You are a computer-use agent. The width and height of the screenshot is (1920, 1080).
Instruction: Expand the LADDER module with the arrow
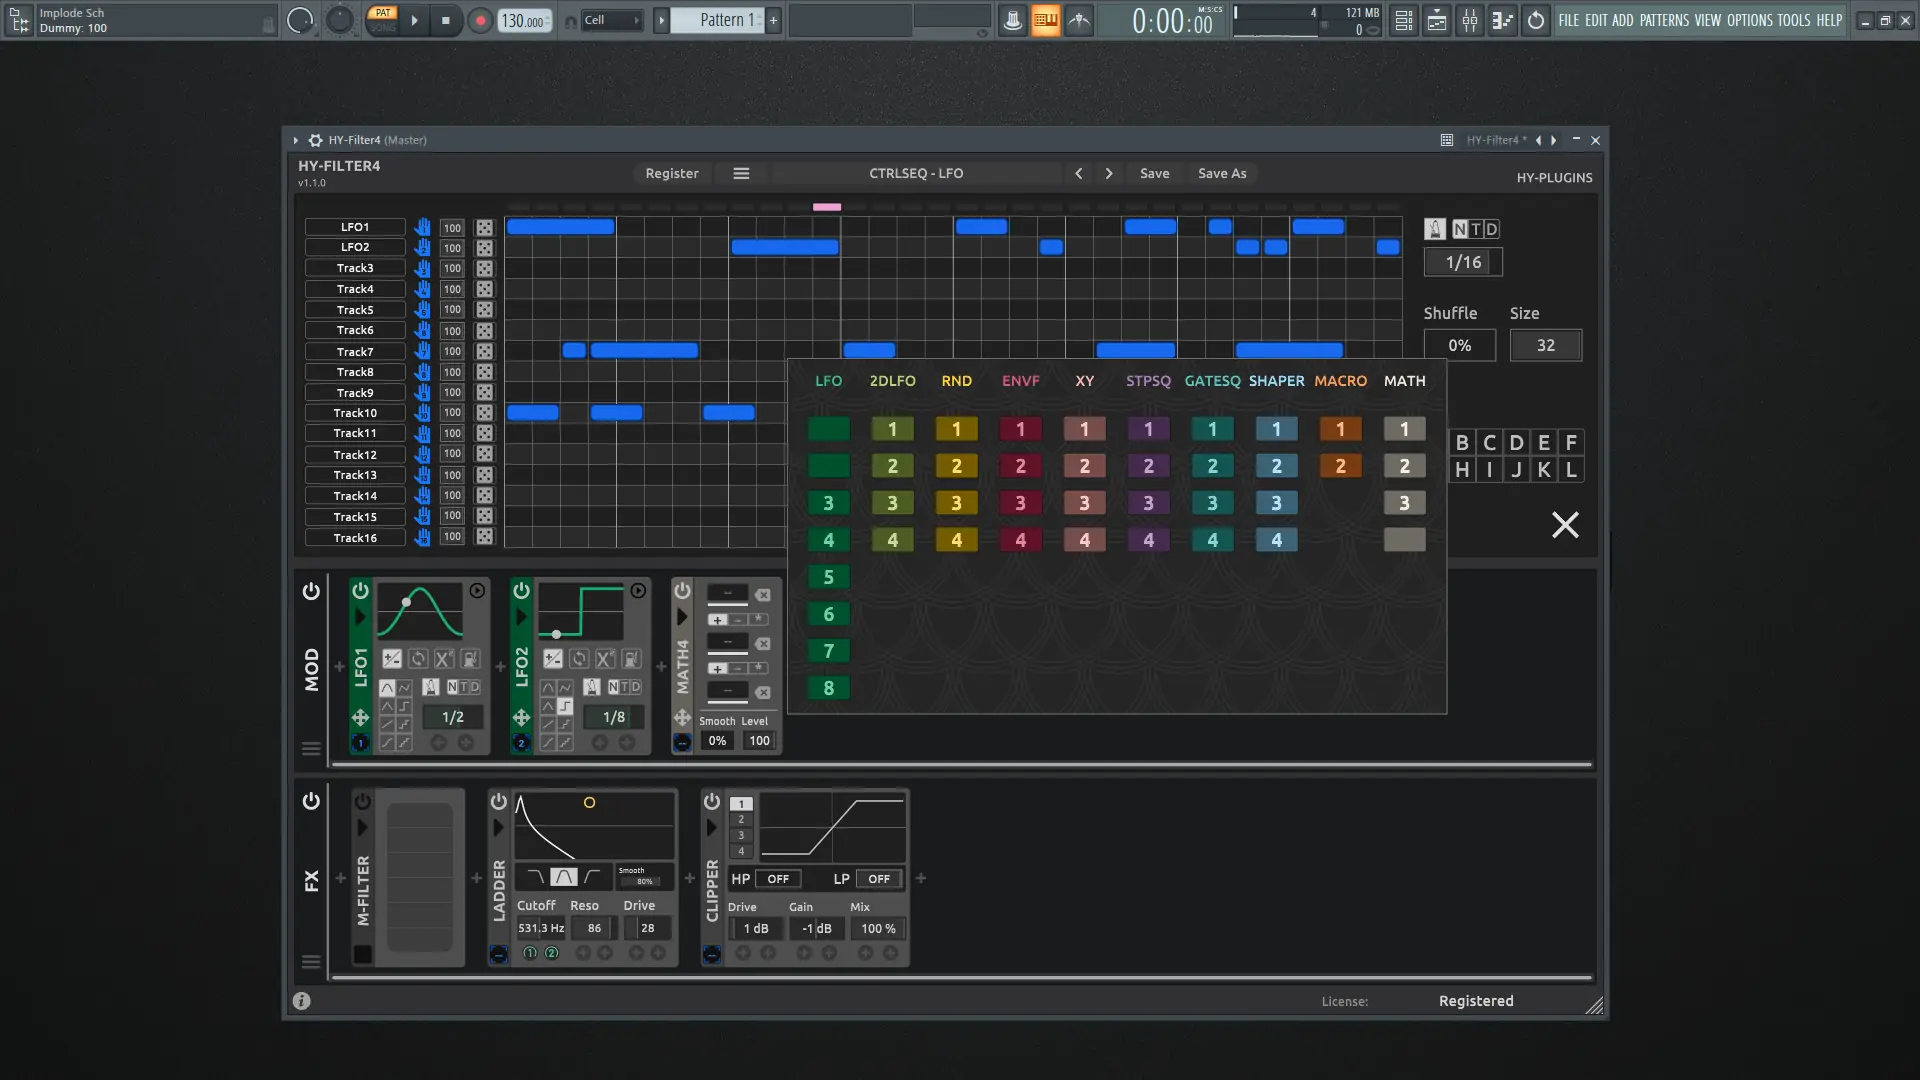pyautogui.click(x=498, y=828)
